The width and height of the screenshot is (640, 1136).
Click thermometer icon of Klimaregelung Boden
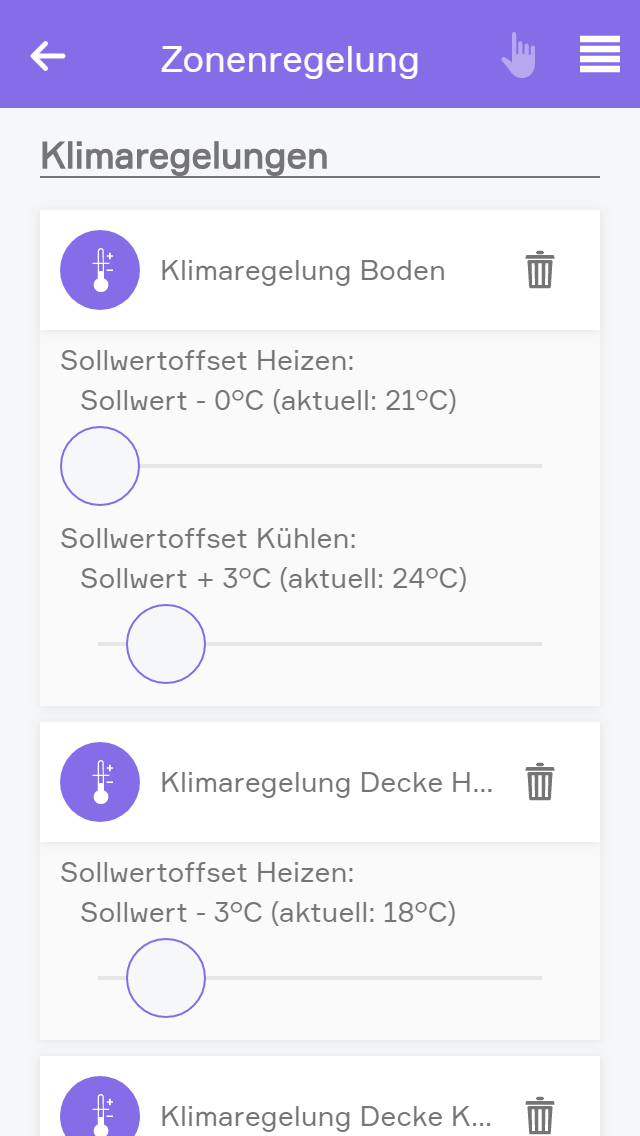point(100,270)
